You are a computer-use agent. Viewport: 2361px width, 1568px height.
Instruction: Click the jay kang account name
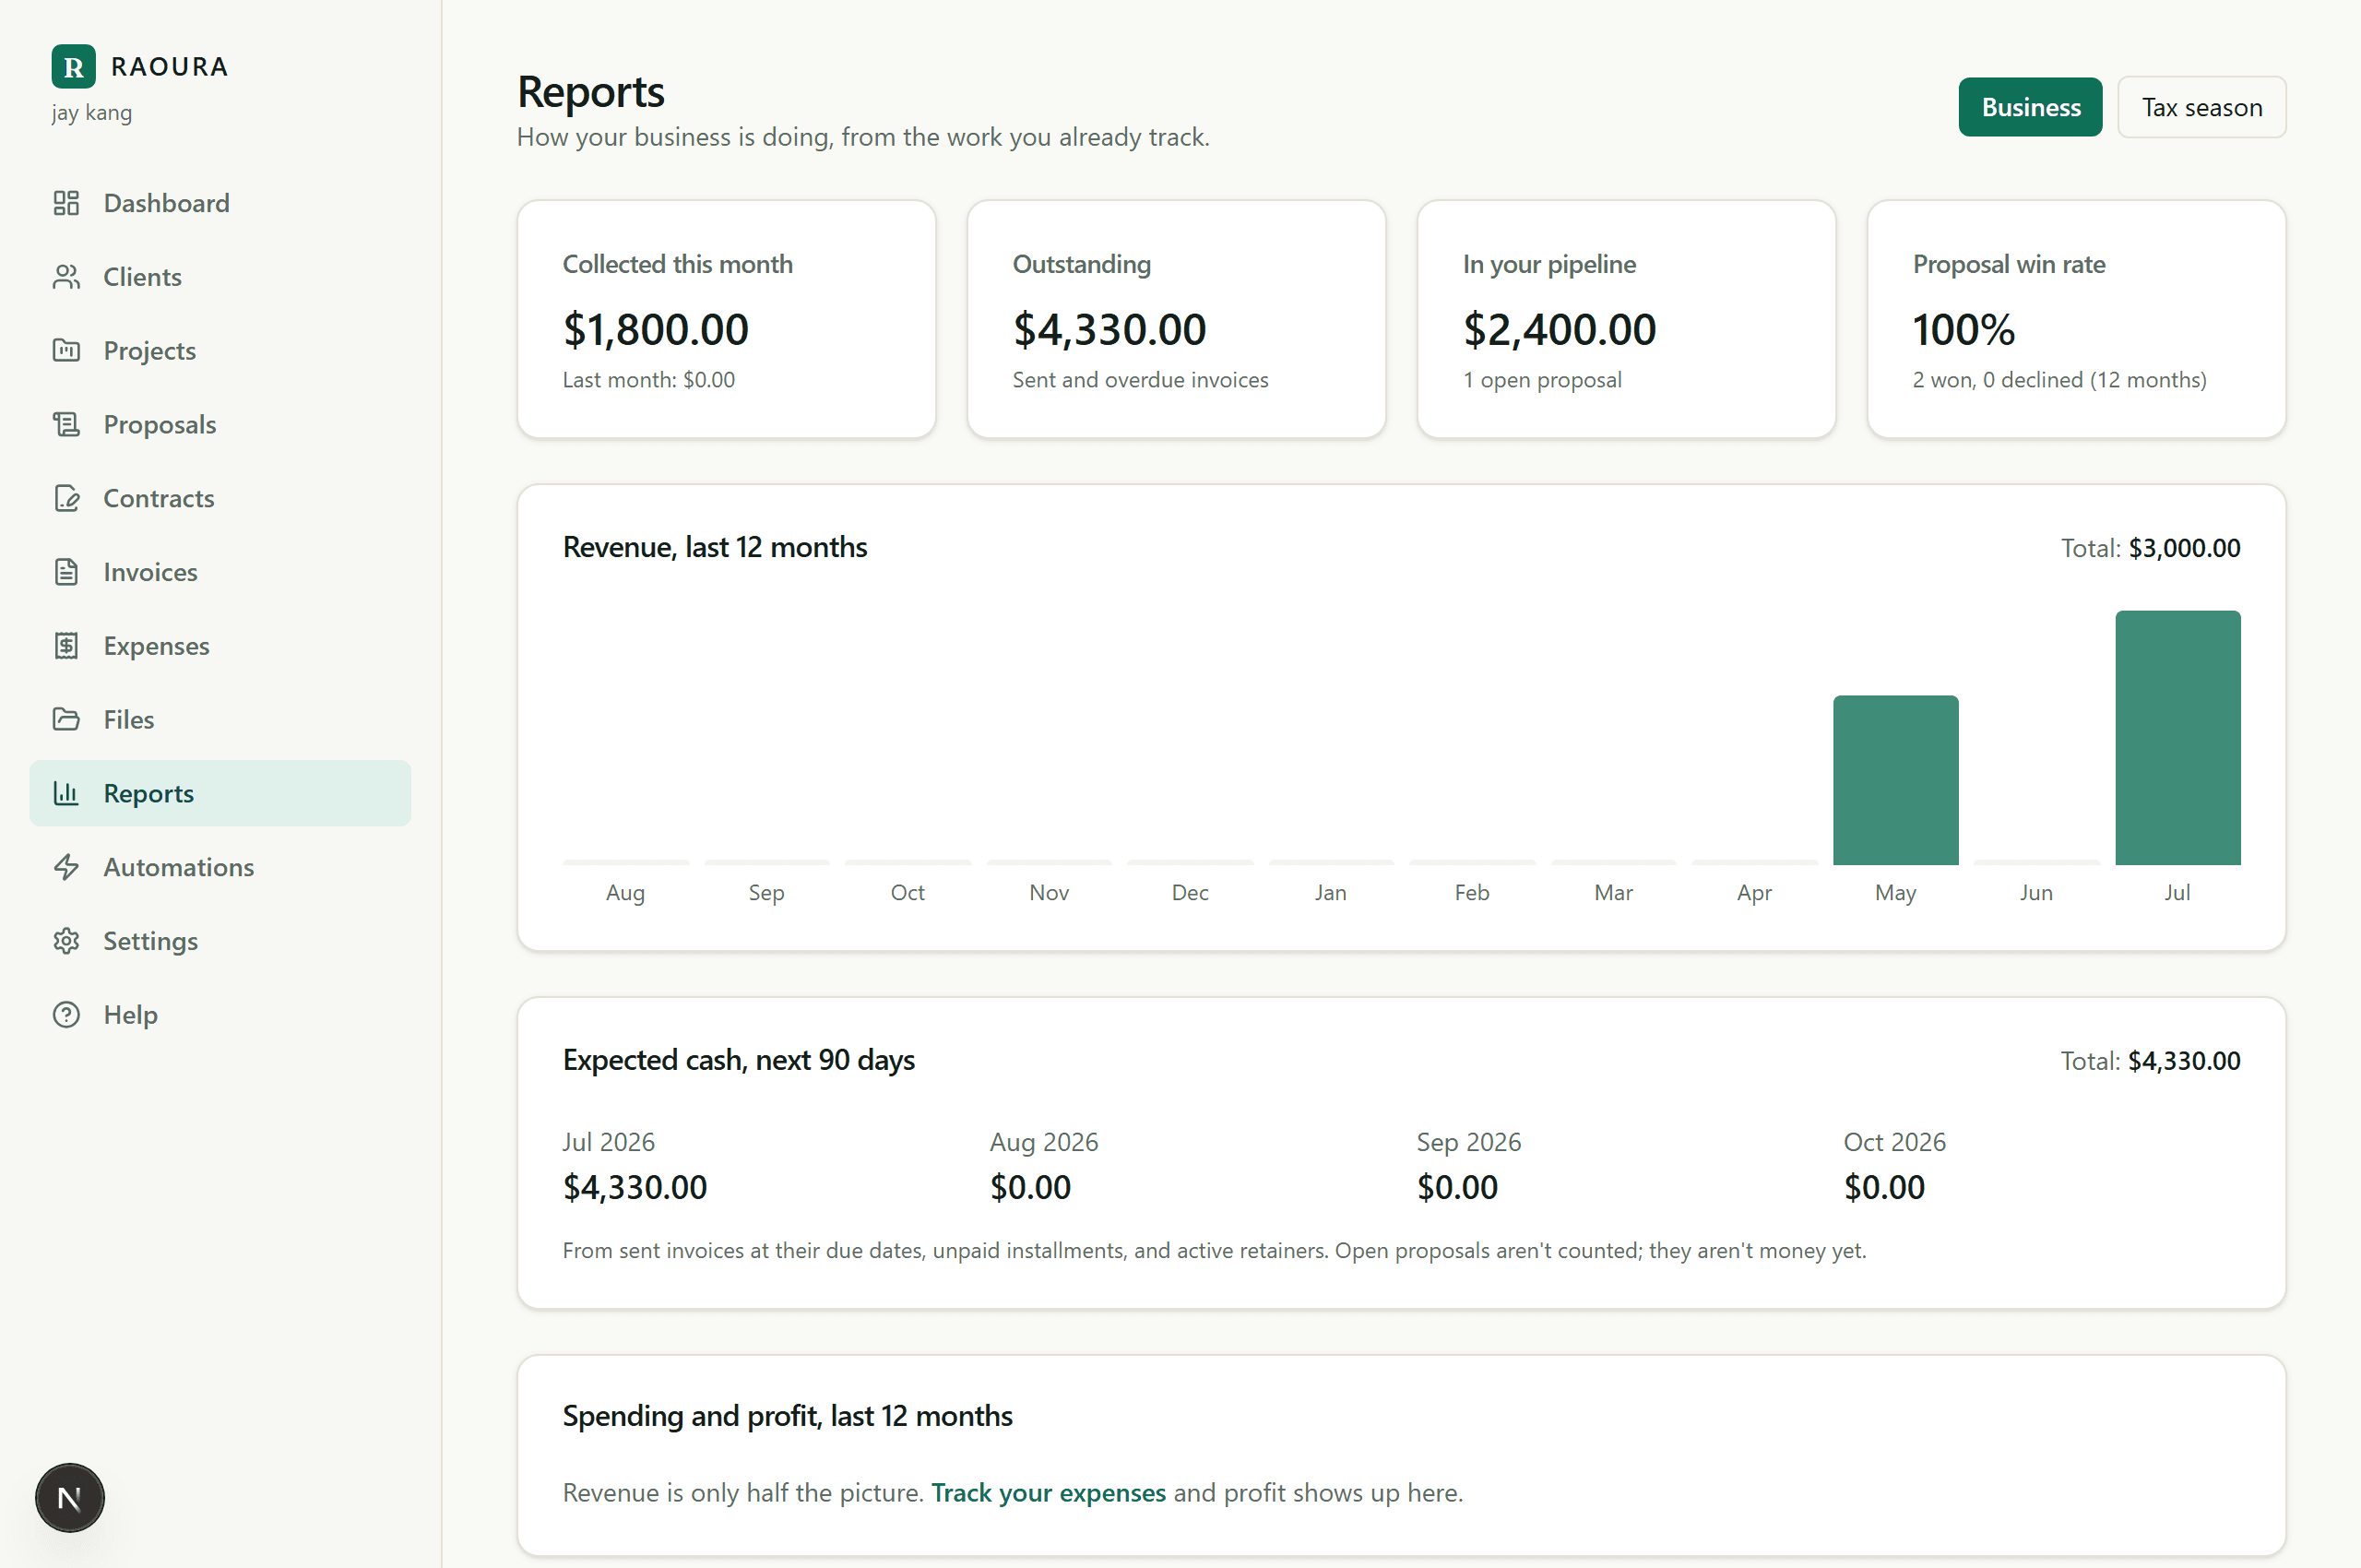coord(92,113)
